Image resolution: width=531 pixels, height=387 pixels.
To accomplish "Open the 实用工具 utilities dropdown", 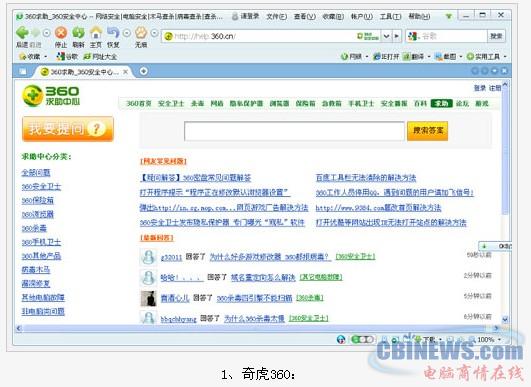I will [x=486, y=57].
